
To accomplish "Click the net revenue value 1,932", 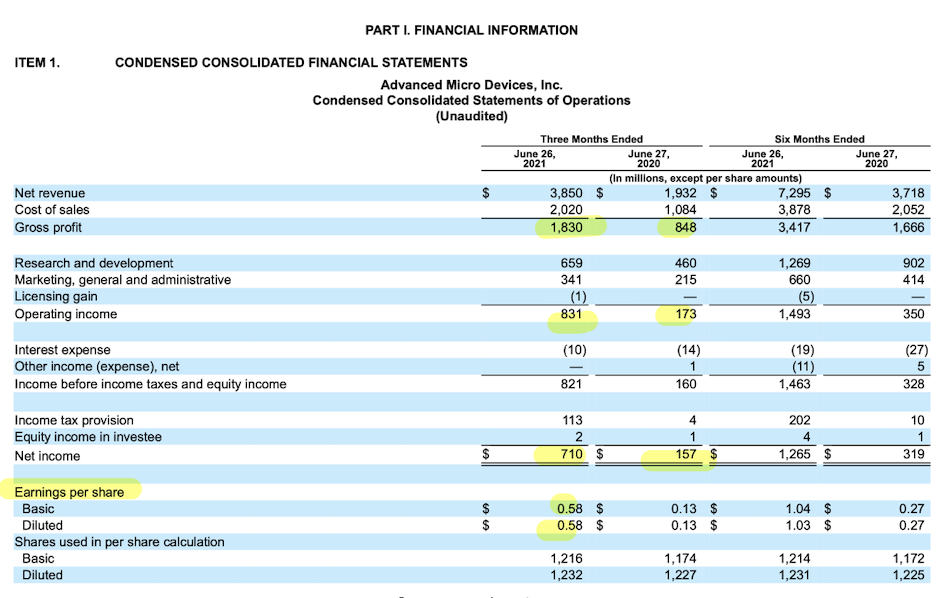I will (680, 193).
